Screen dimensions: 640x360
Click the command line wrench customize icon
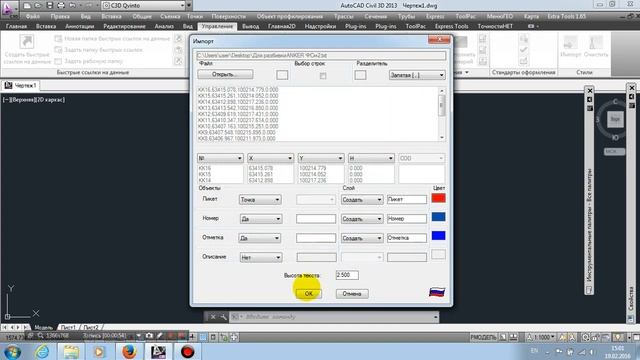tap(223, 317)
